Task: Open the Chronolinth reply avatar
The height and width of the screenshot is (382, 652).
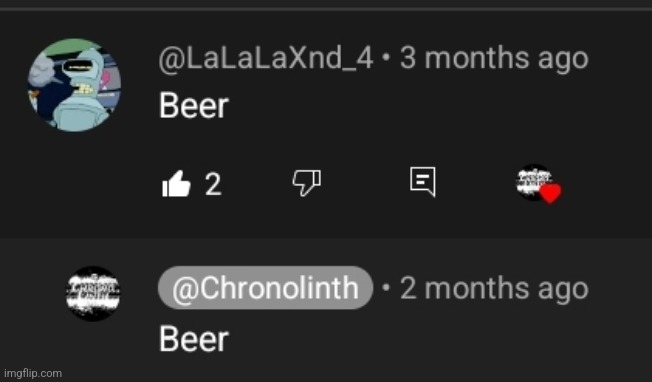Action: (93, 293)
